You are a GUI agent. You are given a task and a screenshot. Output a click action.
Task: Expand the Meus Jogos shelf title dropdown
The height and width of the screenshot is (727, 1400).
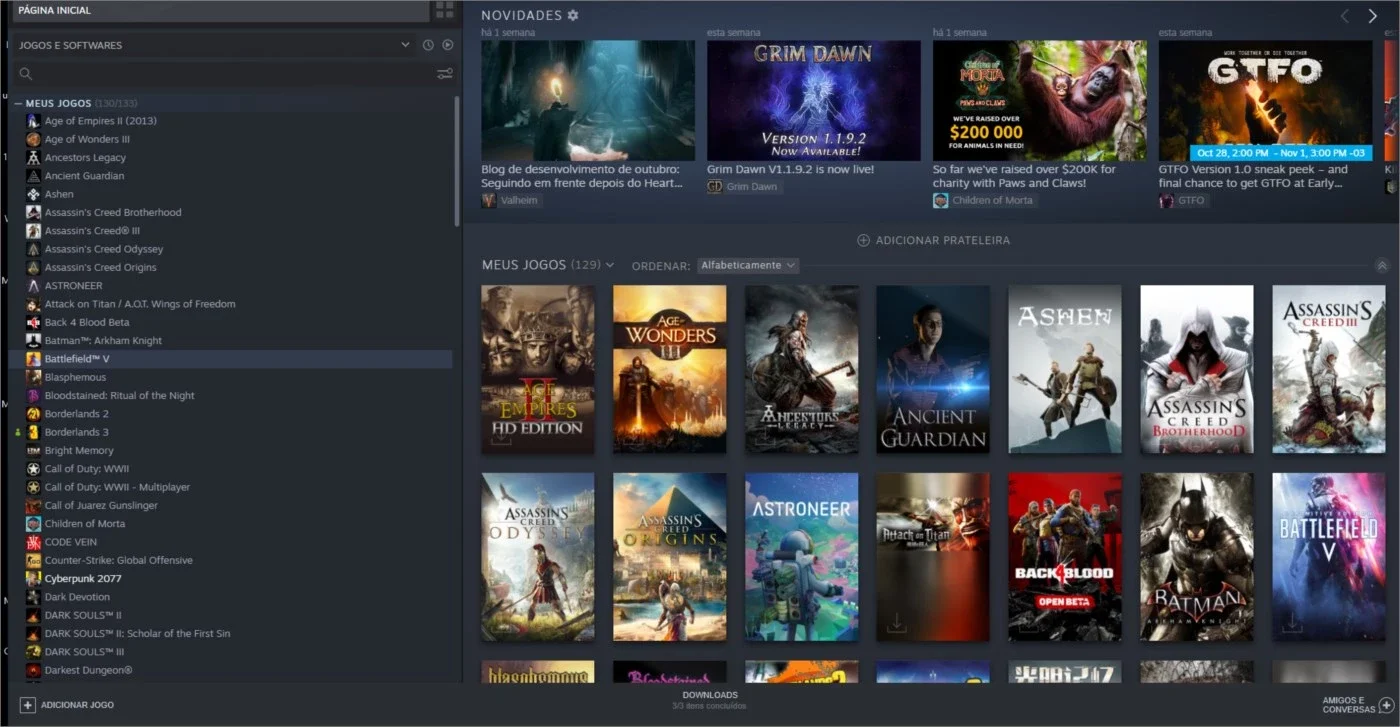[x=610, y=265]
